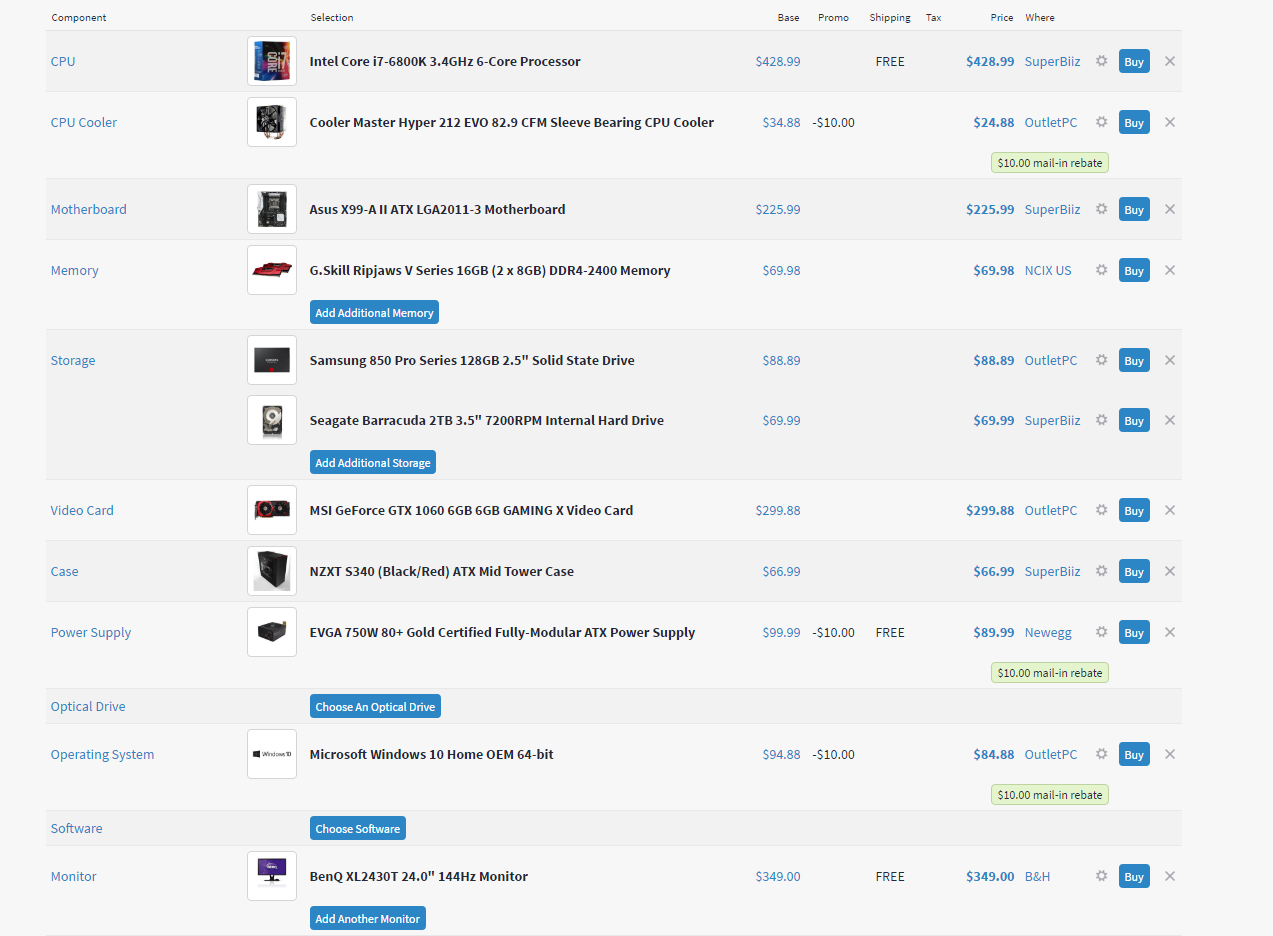Open settings gear for the BenQ XL2430T monitor row
Image resolution: width=1273 pixels, height=936 pixels.
click(x=1101, y=876)
